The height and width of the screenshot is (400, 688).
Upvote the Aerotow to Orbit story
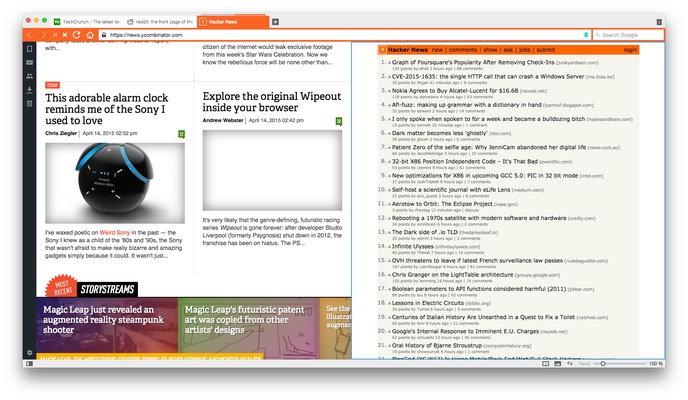coord(389,204)
